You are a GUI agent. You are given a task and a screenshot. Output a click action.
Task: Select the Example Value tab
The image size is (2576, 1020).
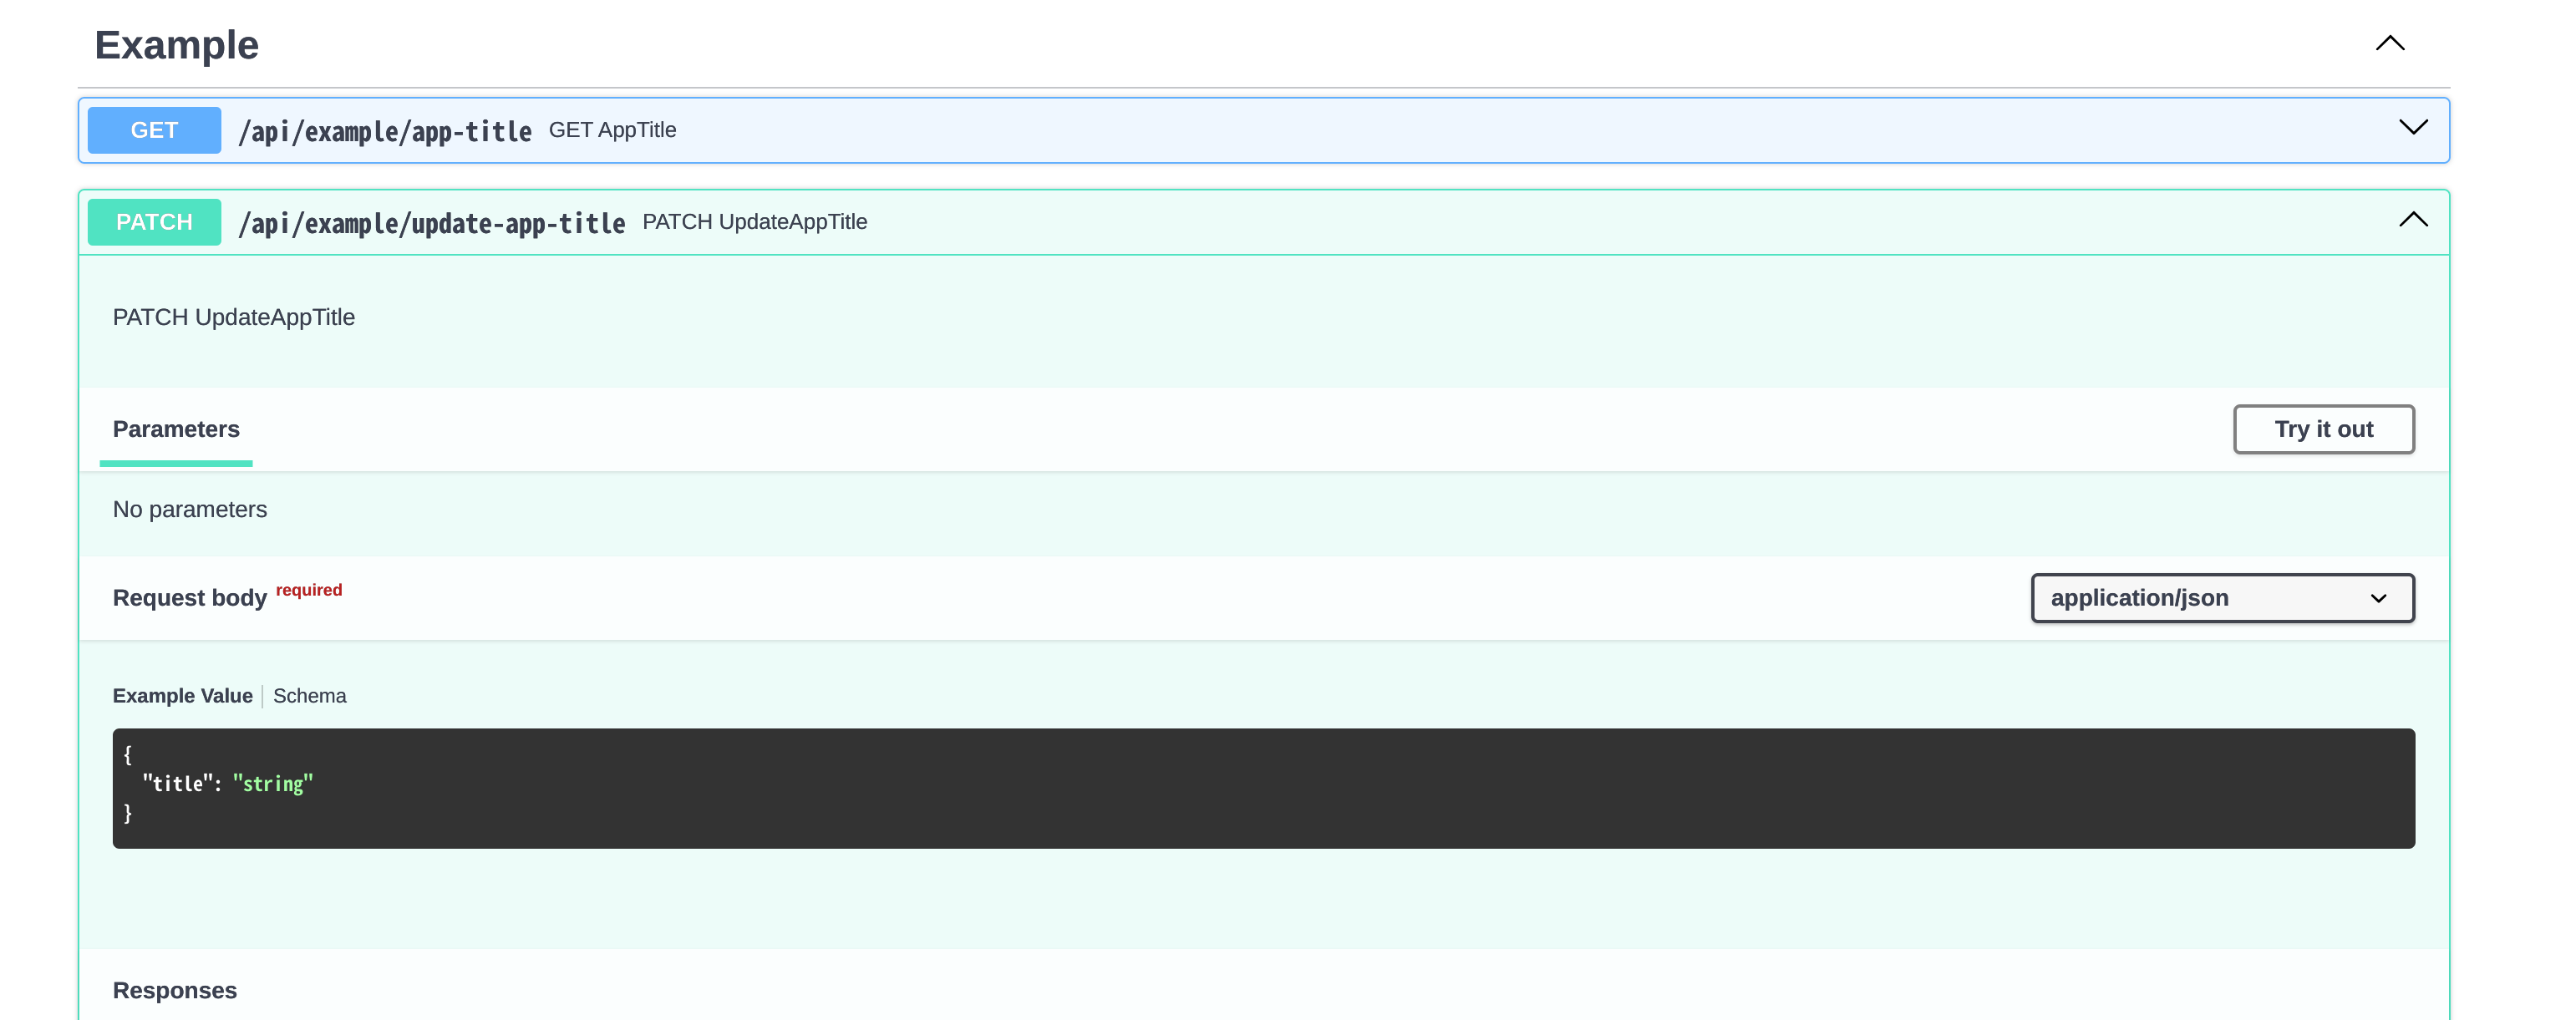[x=182, y=696]
